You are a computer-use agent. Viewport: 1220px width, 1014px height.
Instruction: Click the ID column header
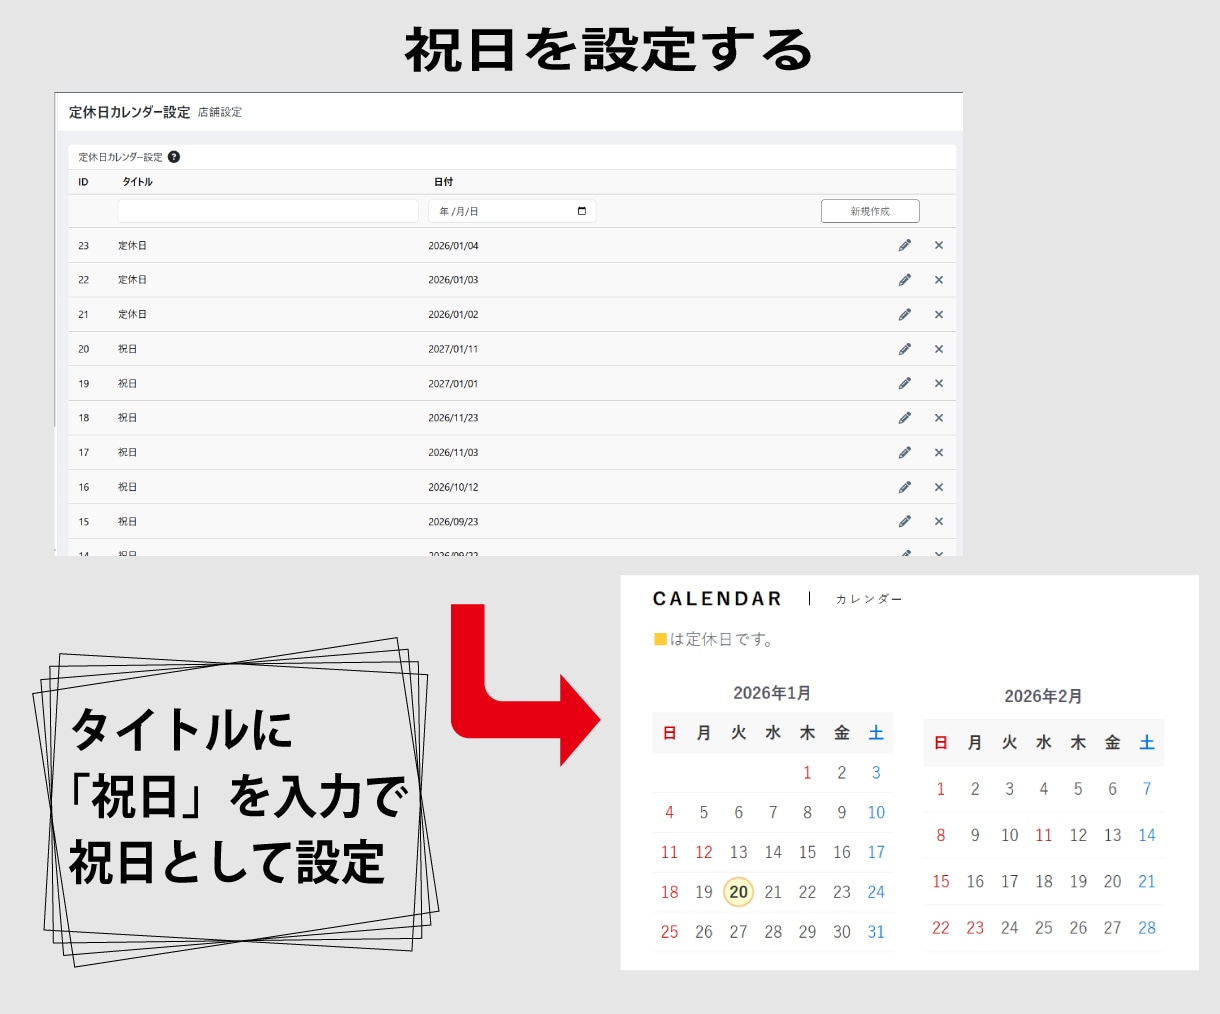83,182
